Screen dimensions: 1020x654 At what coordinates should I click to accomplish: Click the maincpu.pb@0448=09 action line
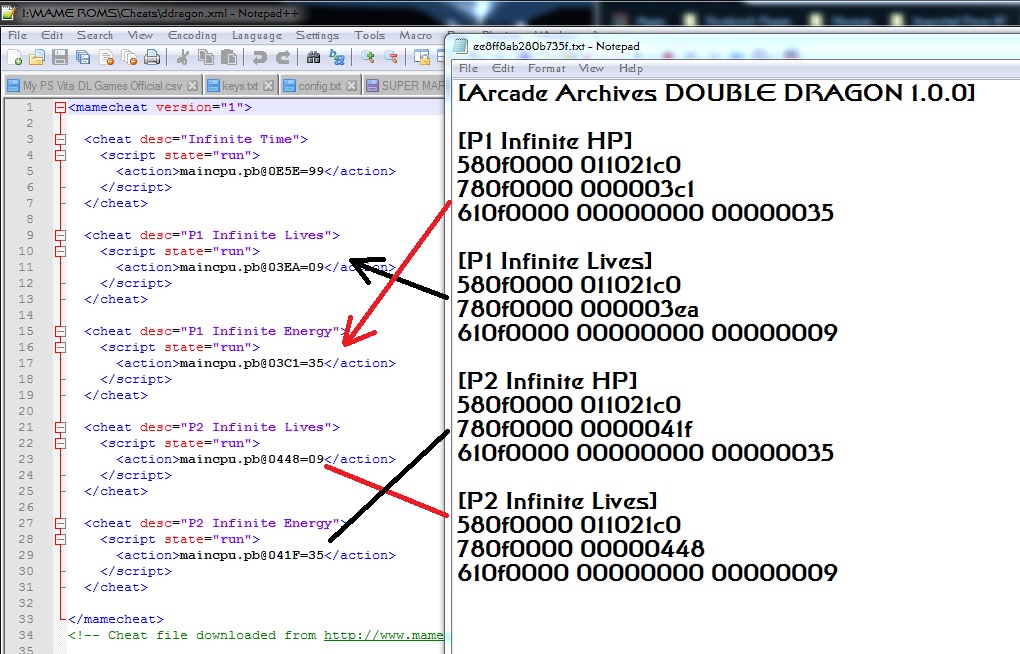(x=256, y=459)
